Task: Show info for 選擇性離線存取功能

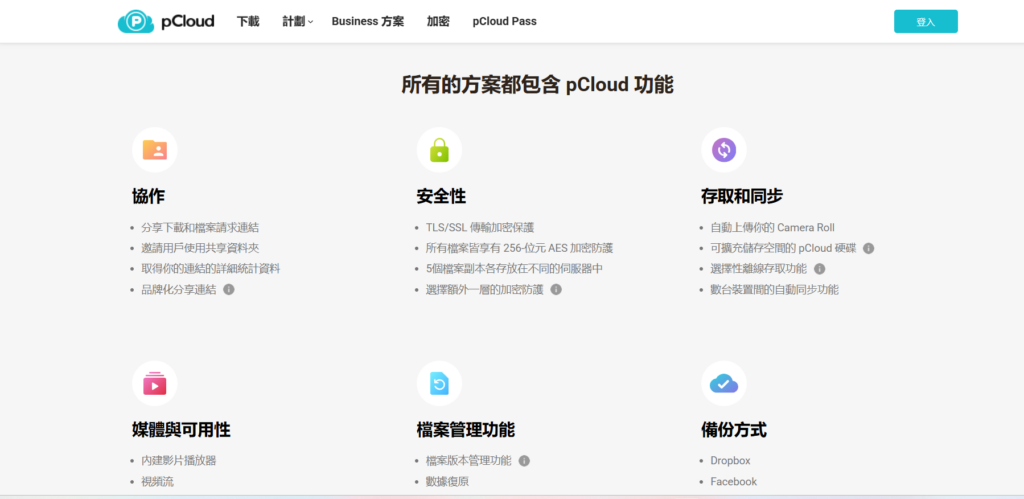Action: coord(820,268)
